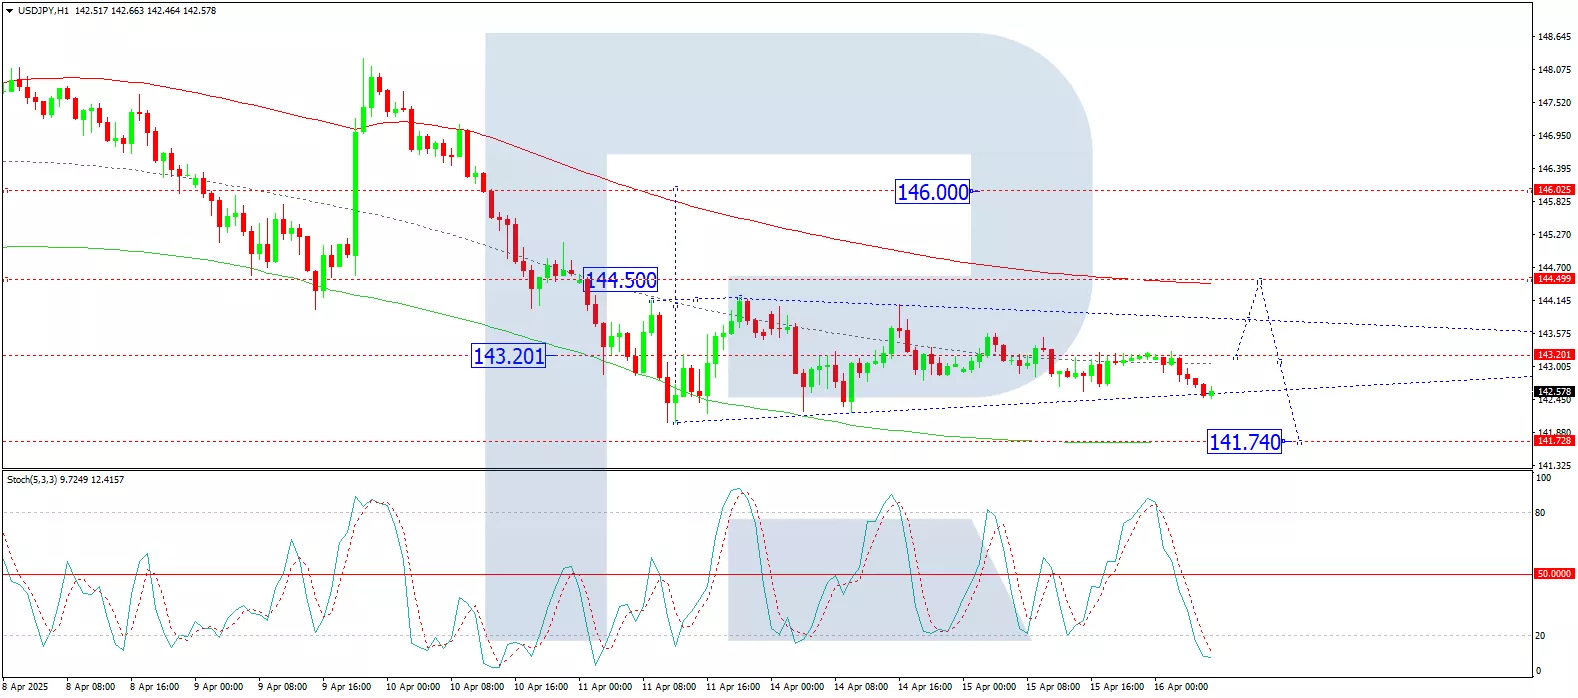Click the 143.201 price label on chart

(x=508, y=356)
